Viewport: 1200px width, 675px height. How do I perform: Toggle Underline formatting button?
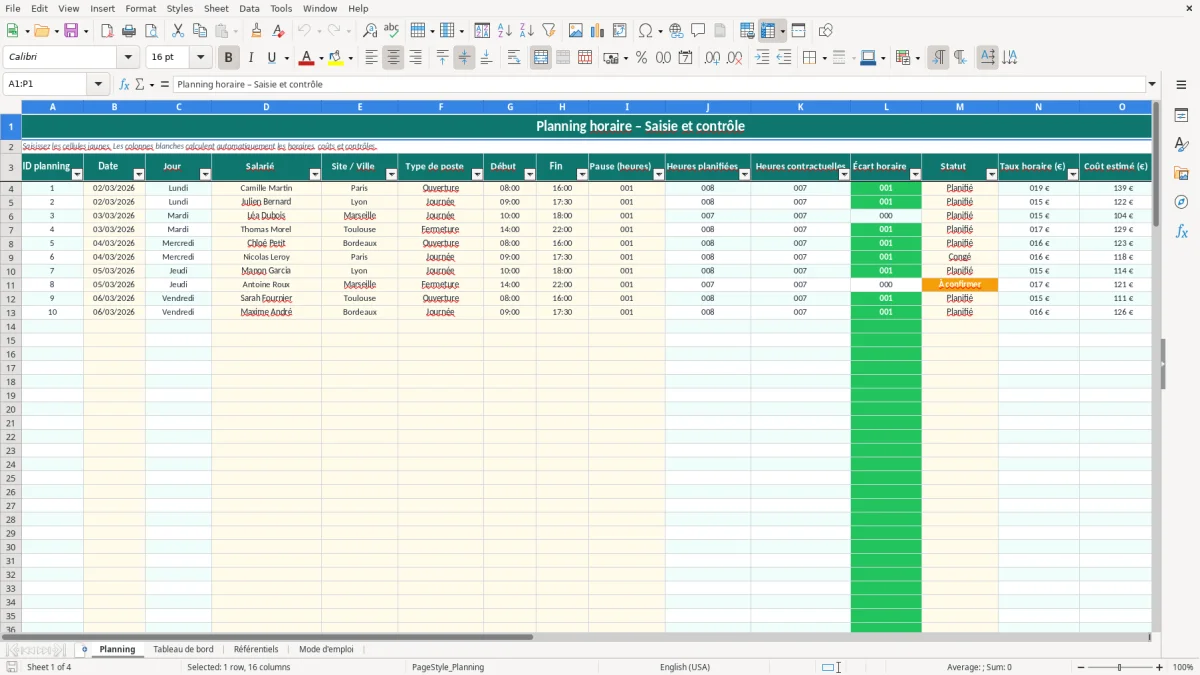pos(272,58)
